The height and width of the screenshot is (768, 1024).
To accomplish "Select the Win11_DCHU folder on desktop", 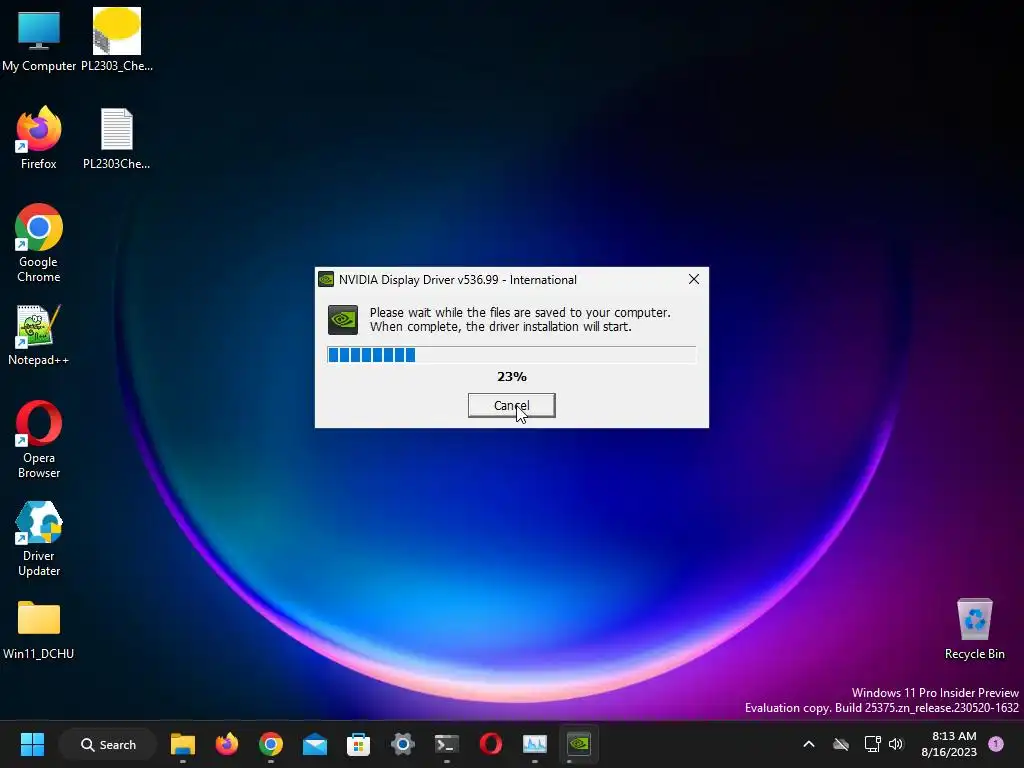I will tap(39, 630).
